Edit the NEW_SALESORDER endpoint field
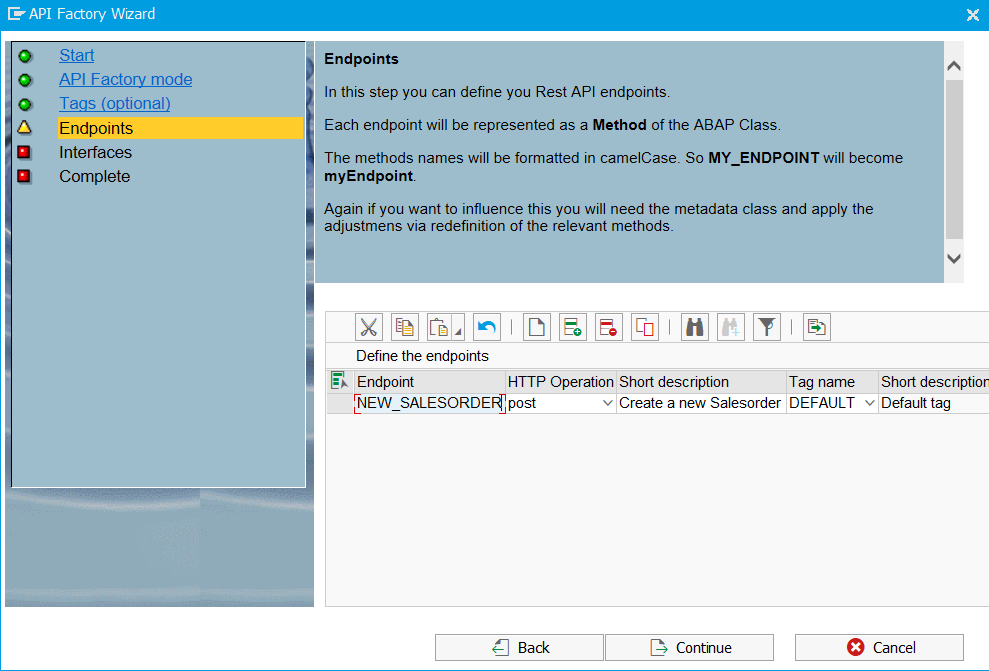Image resolution: width=989 pixels, height=671 pixels. (x=429, y=403)
